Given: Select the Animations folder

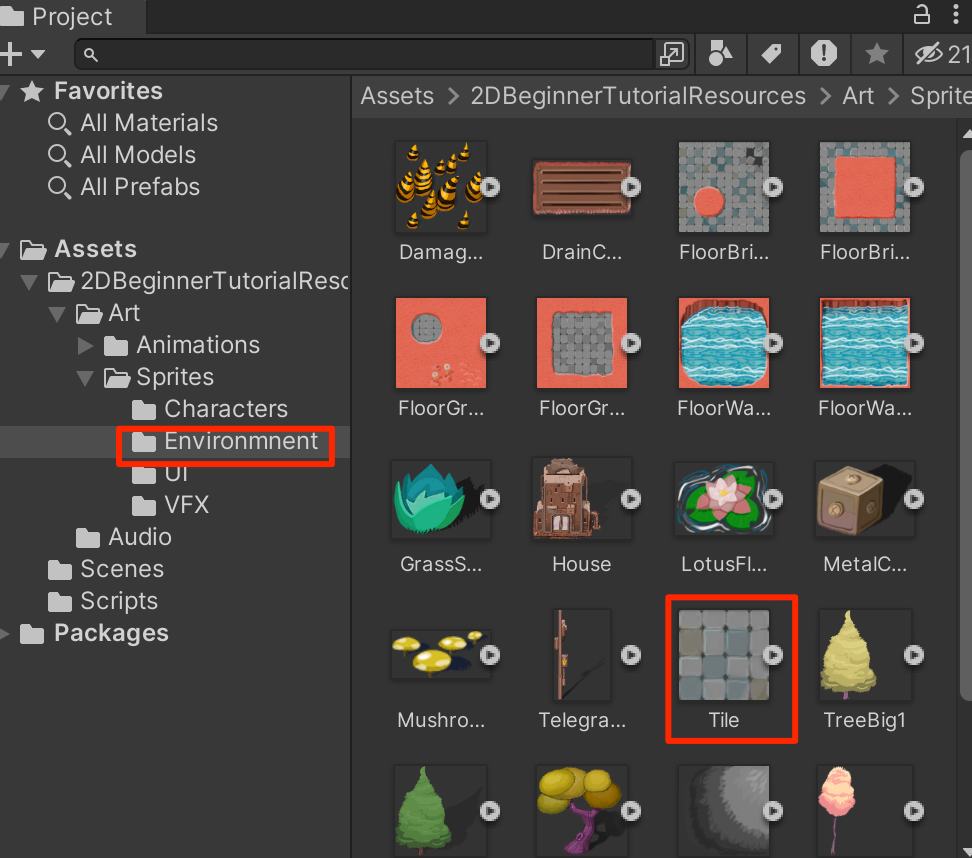Looking at the screenshot, I should tap(181, 345).
